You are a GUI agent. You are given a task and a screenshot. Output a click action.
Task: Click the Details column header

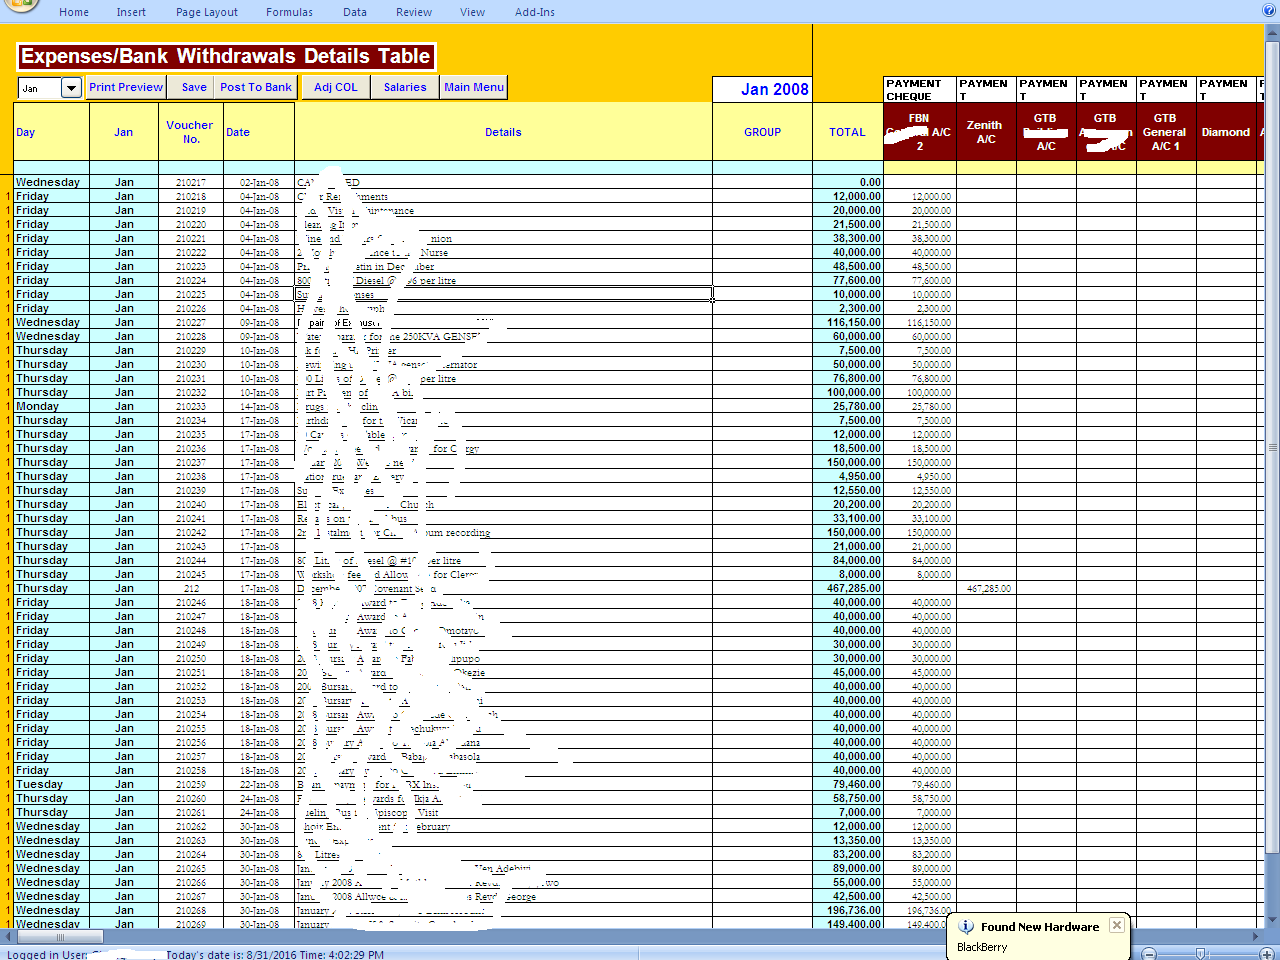[x=503, y=132]
